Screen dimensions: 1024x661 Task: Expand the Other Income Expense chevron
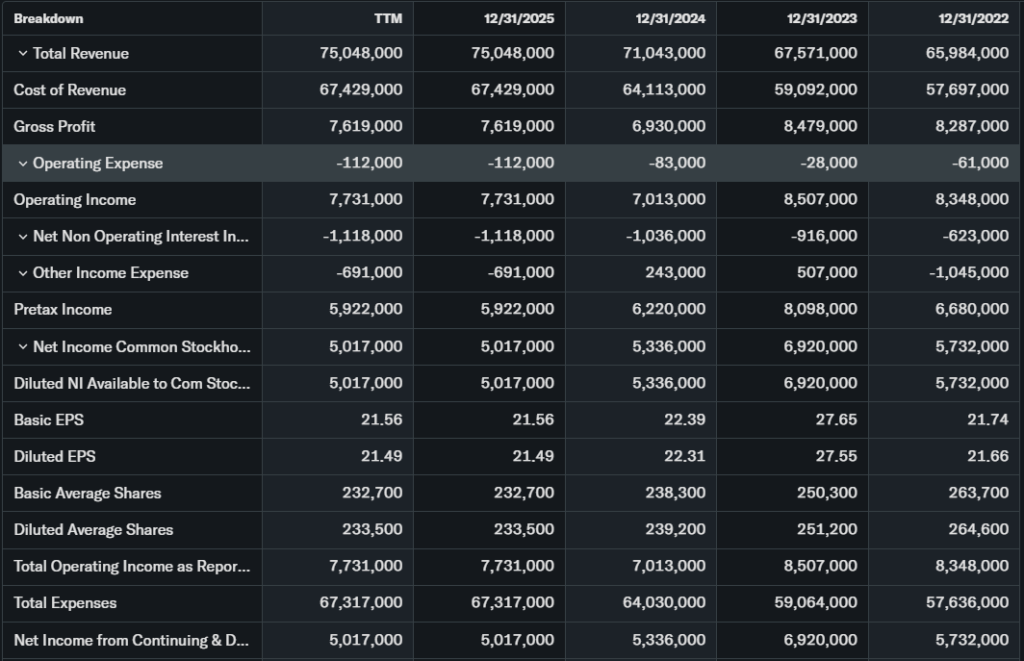point(22,273)
